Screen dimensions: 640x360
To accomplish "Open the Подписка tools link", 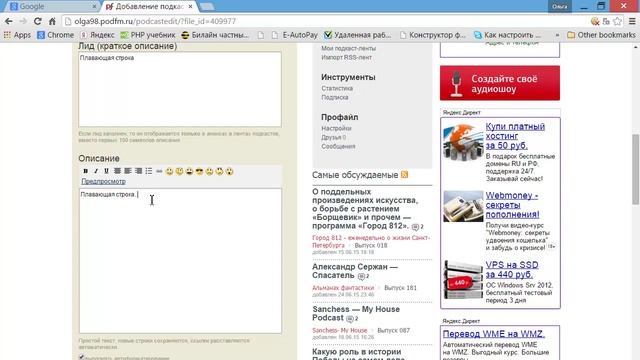I will tap(335, 97).
